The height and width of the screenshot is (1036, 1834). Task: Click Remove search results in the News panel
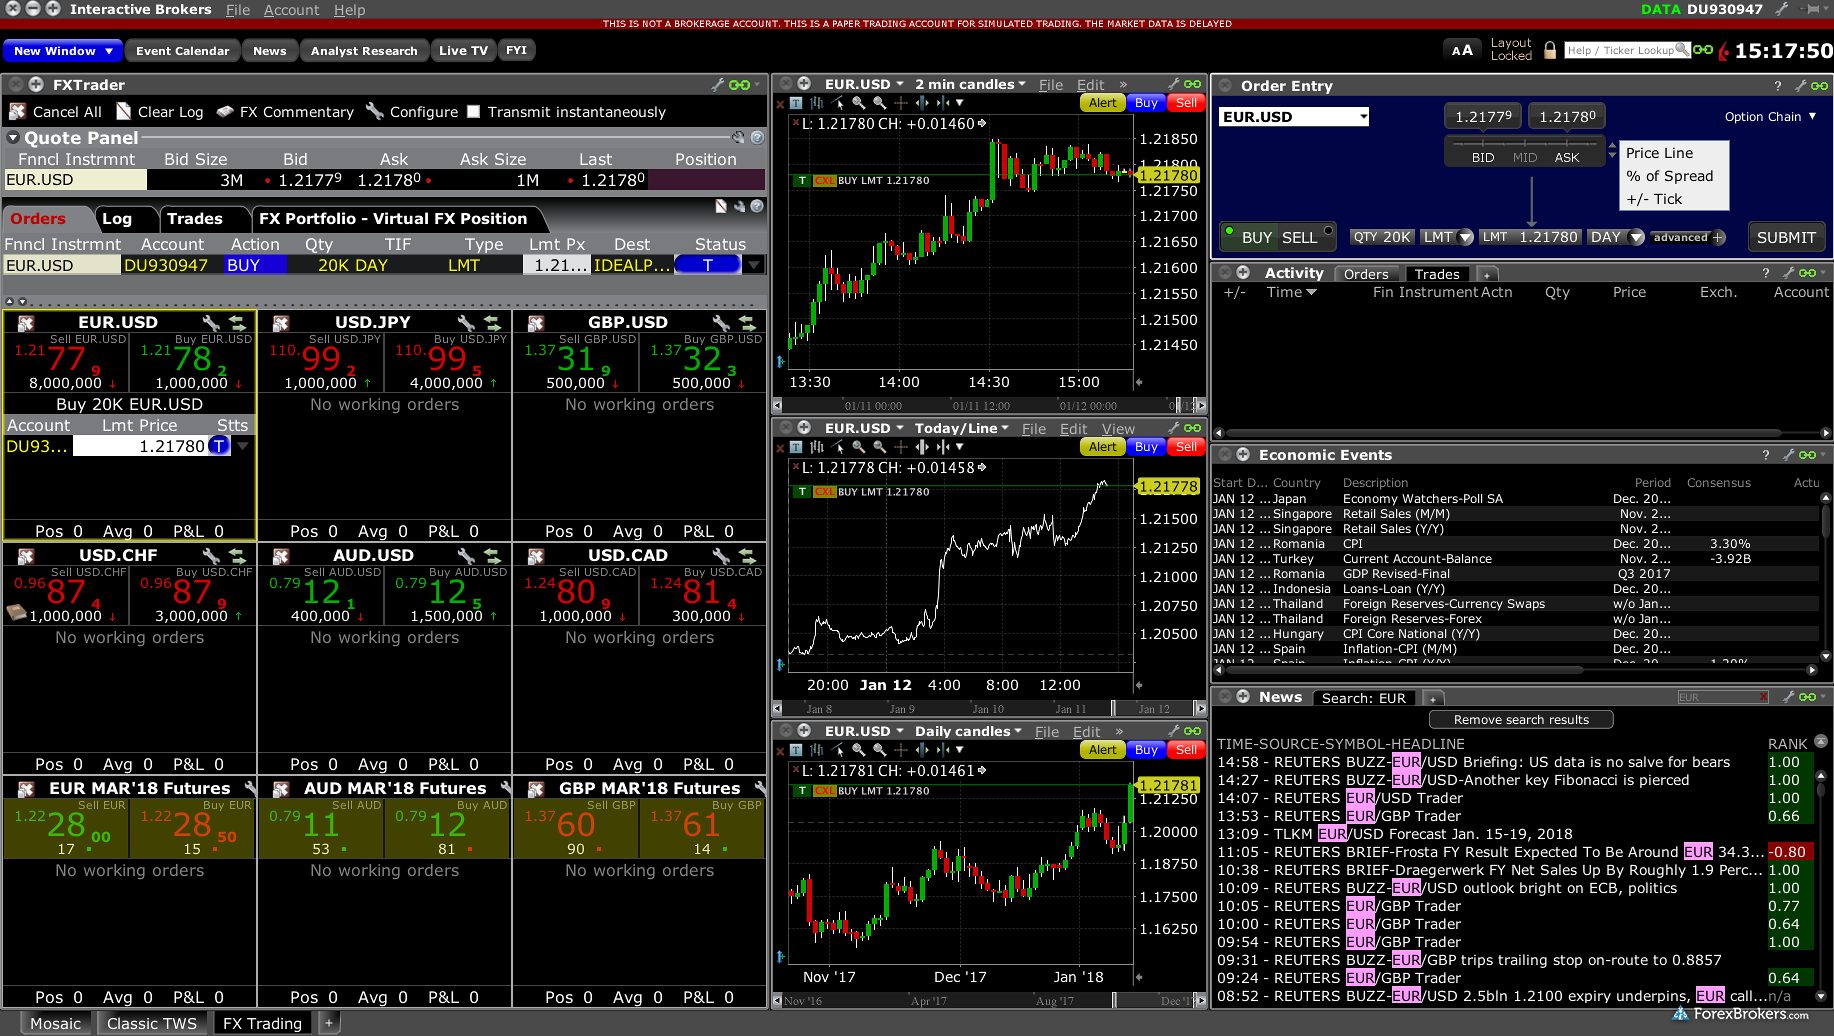pos(1520,719)
